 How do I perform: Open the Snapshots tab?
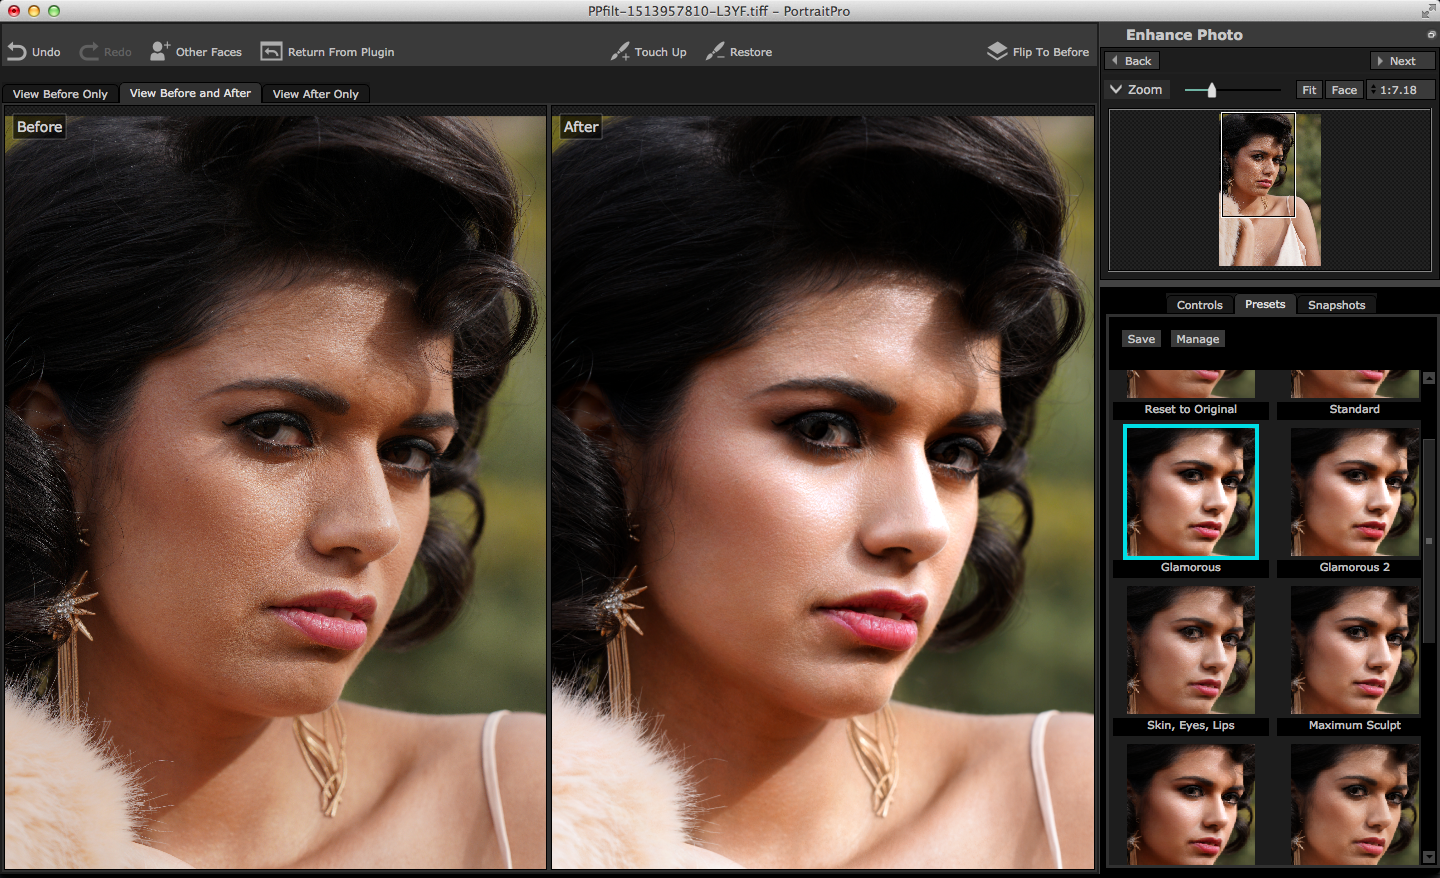(x=1336, y=305)
